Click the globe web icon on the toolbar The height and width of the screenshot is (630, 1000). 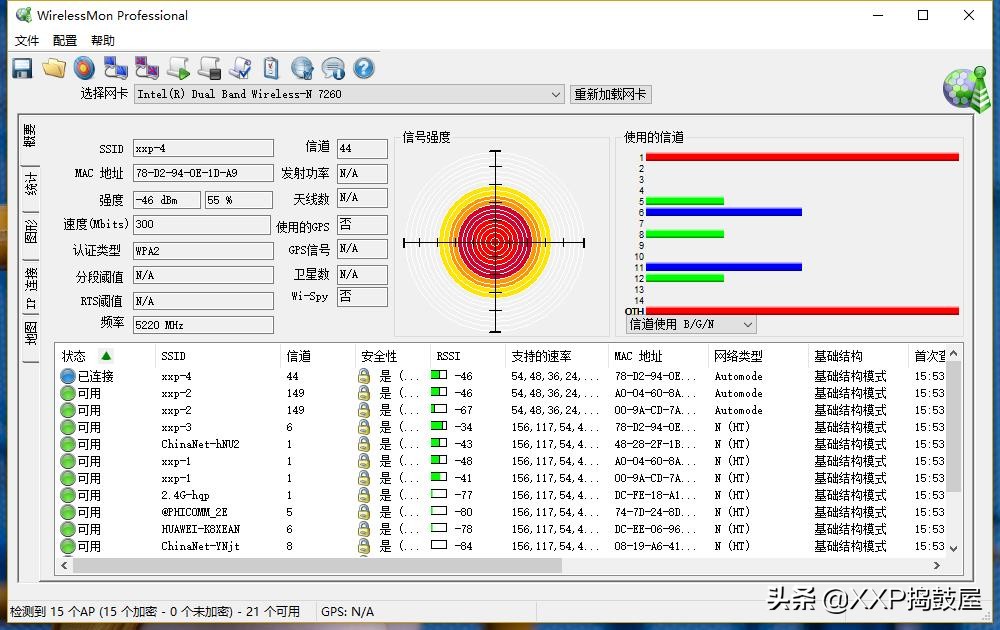[302, 67]
